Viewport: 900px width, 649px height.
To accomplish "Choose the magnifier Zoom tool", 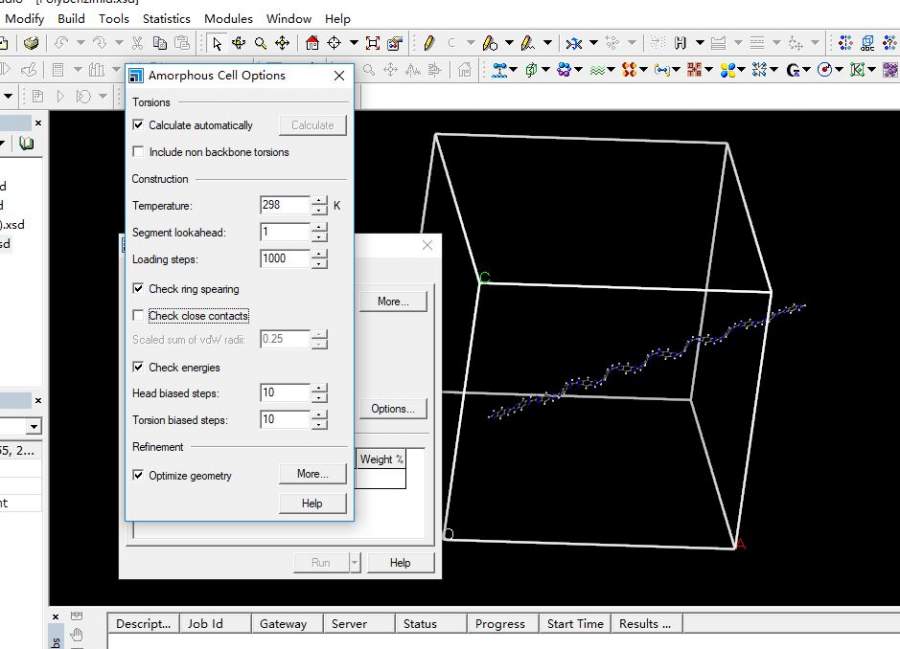I will tap(261, 43).
